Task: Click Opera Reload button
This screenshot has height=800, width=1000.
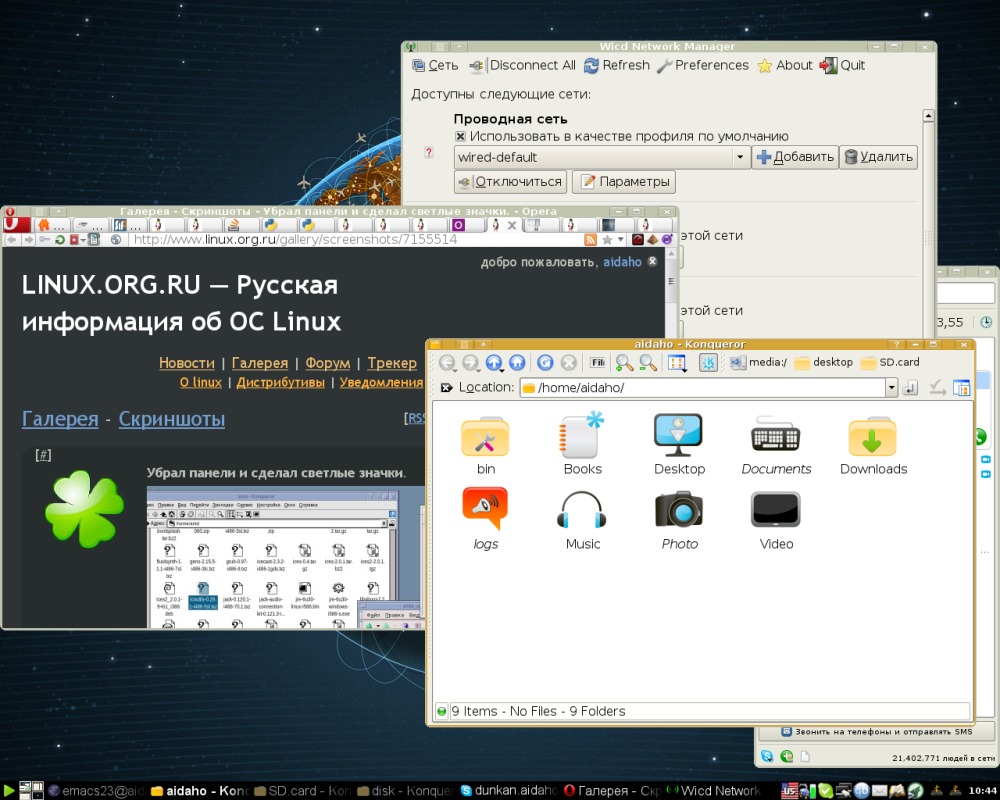Action: coord(59,240)
